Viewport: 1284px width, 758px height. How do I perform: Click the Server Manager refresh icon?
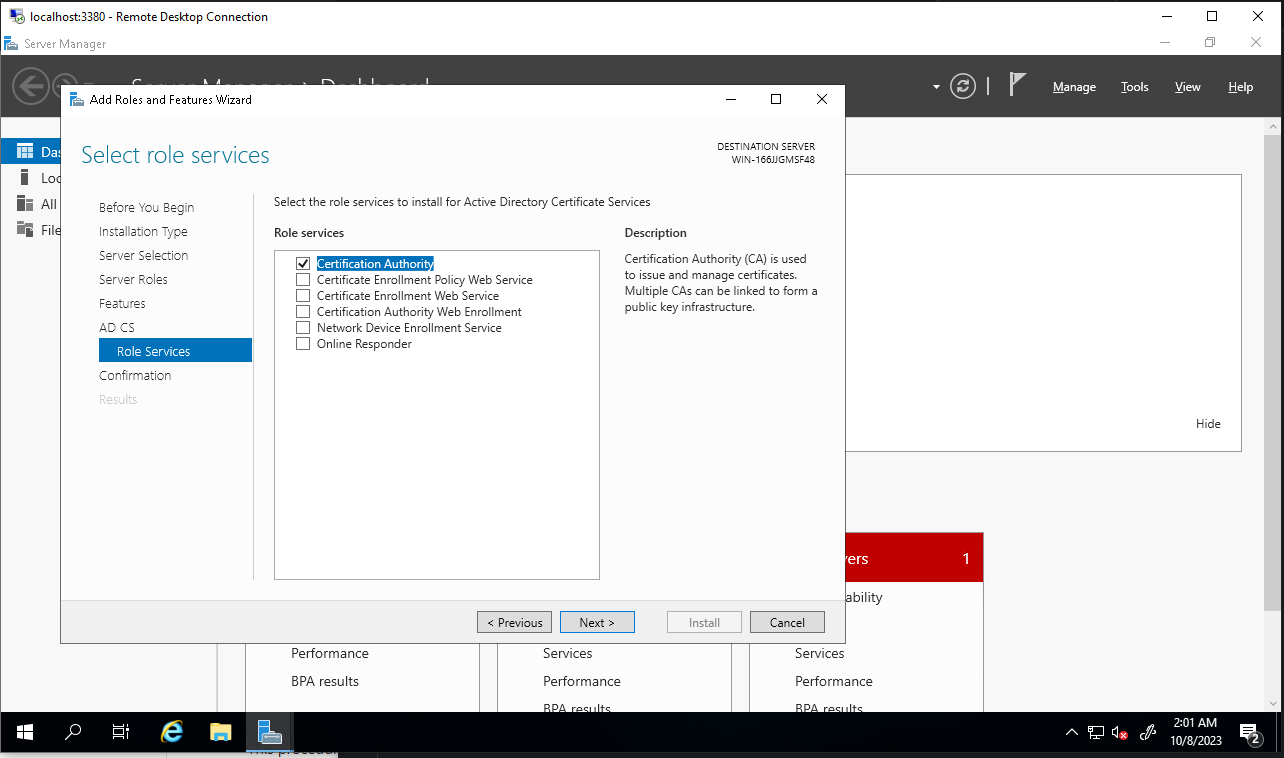pyautogui.click(x=962, y=86)
